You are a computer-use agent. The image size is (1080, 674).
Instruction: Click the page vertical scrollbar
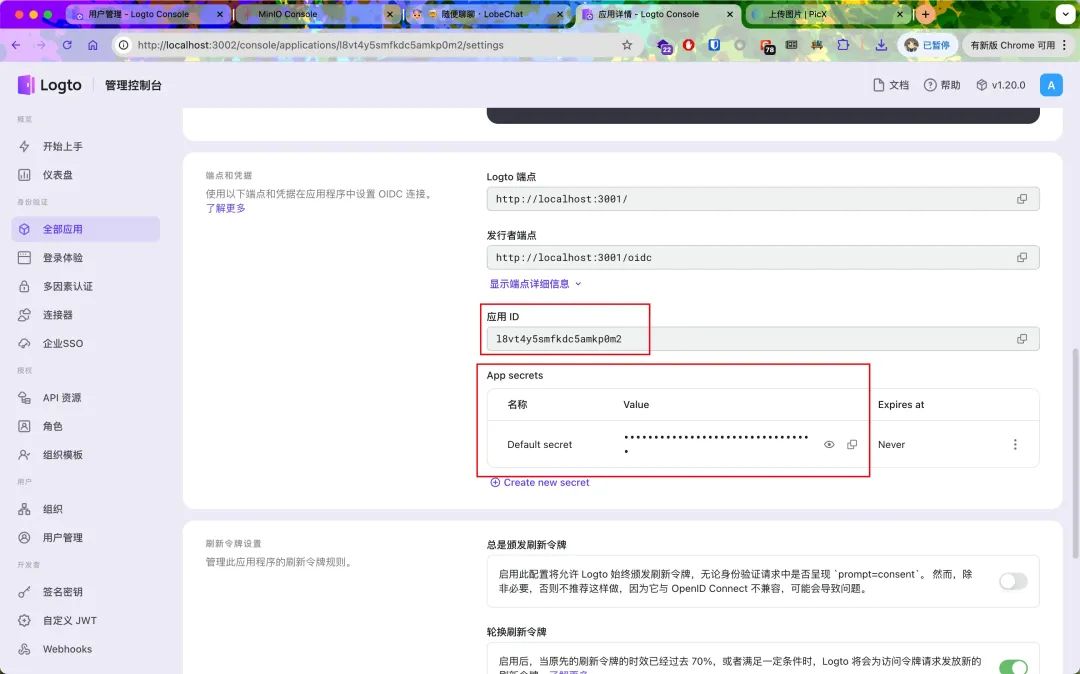pyautogui.click(x=1075, y=453)
